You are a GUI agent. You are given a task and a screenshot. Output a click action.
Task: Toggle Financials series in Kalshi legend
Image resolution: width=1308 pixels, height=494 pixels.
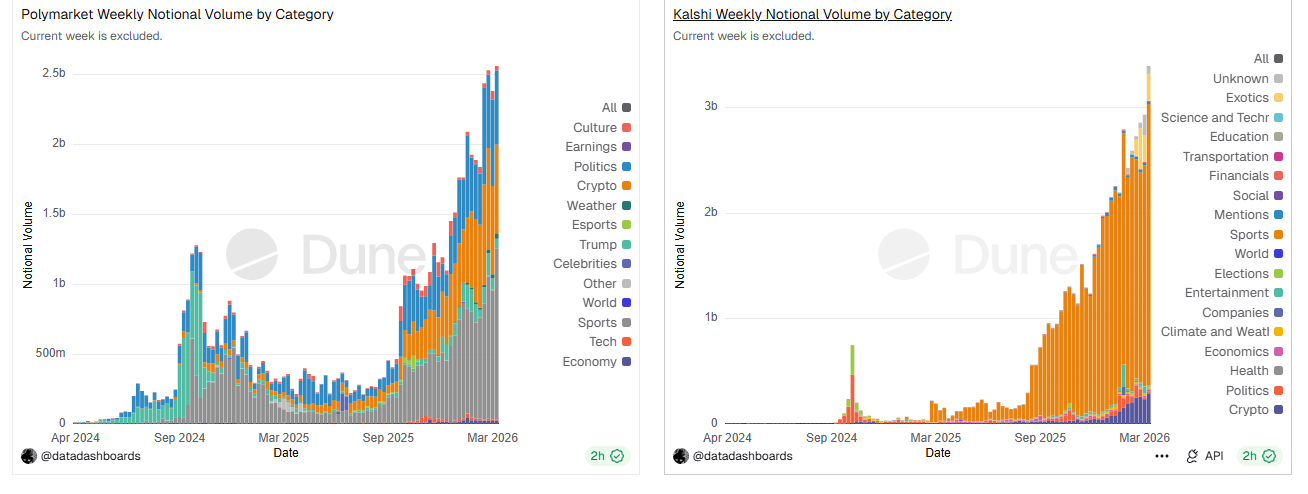[1246, 176]
